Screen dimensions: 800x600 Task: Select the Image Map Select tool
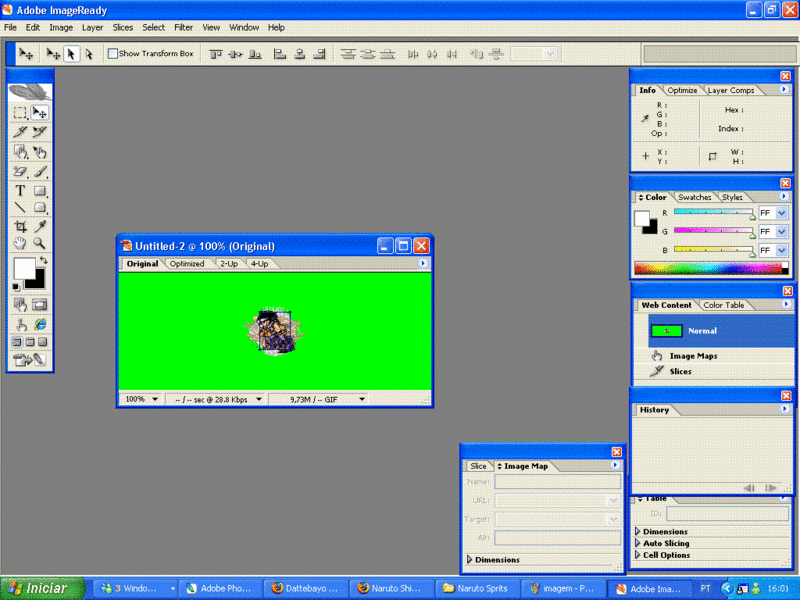pyautogui.click(x=39, y=152)
